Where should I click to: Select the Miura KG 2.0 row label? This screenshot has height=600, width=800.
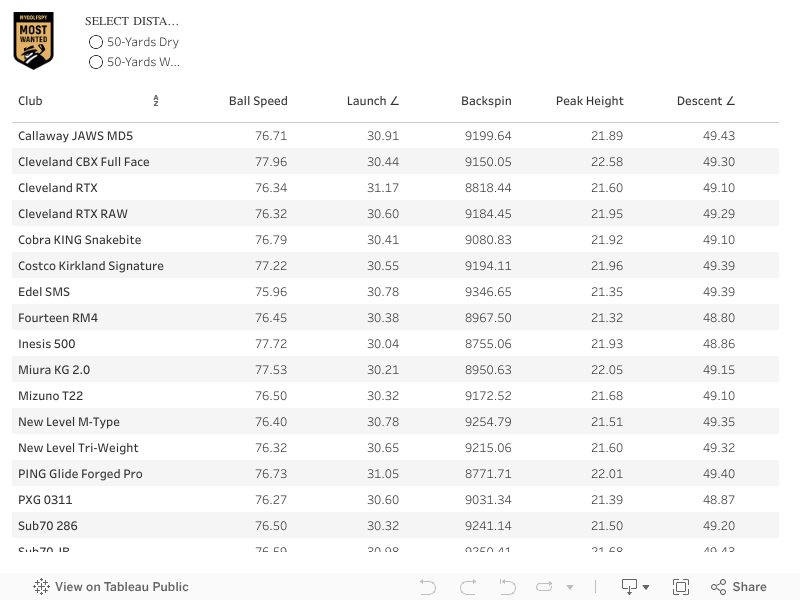tap(54, 370)
